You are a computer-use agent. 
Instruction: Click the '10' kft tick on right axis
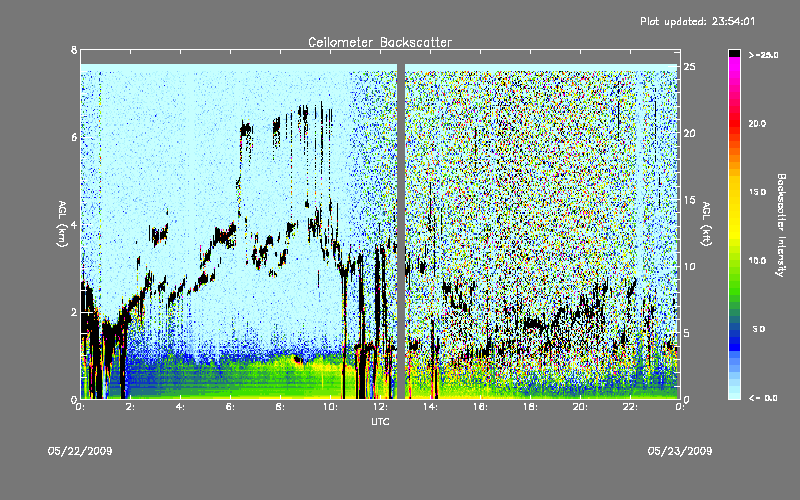[690, 266]
